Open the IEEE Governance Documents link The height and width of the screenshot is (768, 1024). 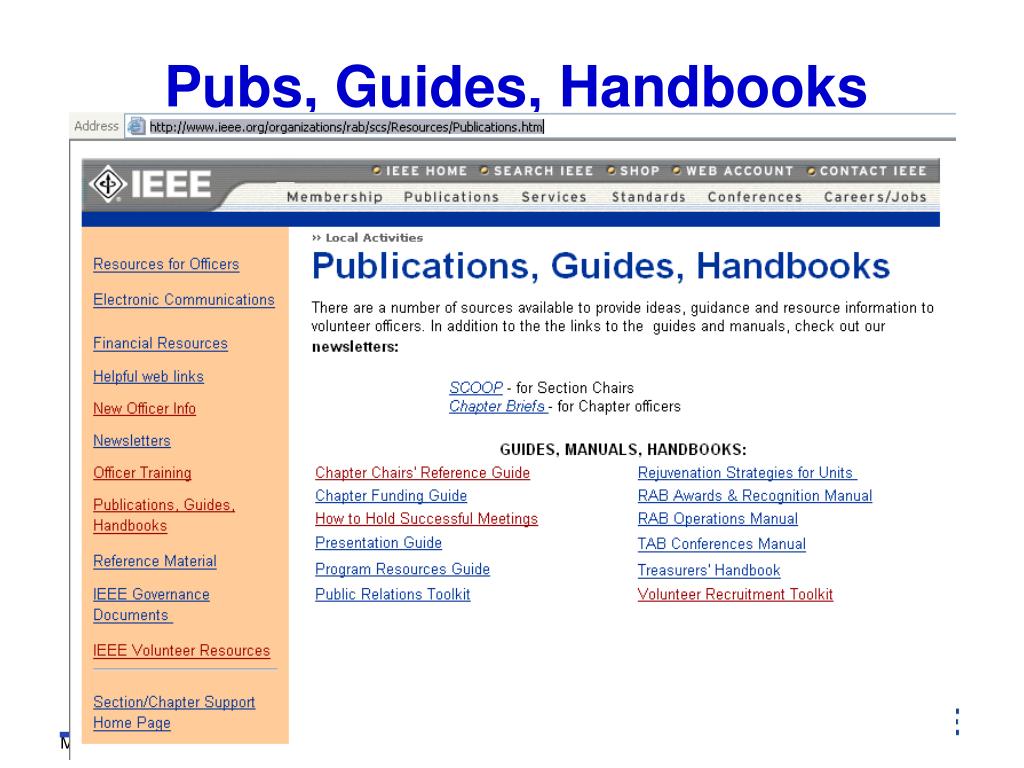(x=151, y=605)
